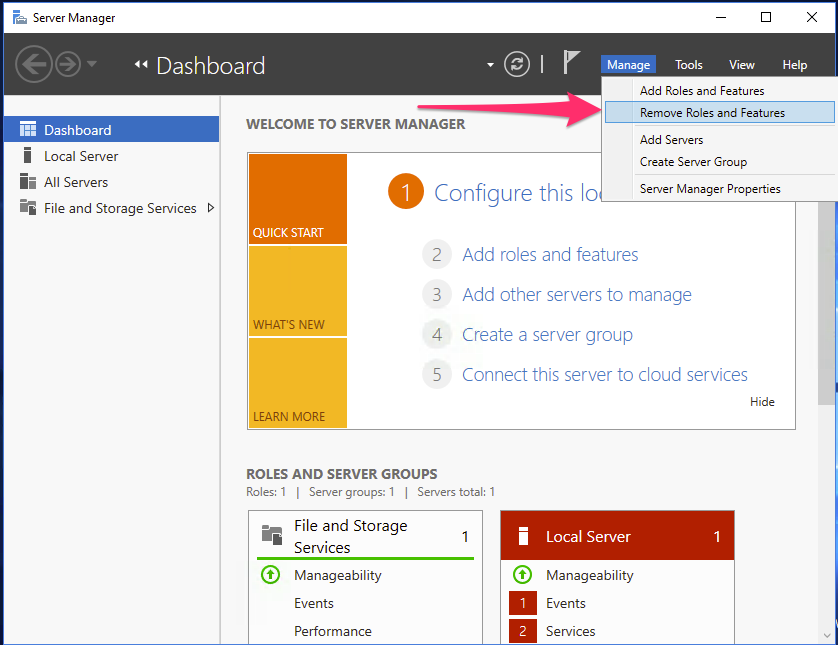The image size is (838, 645).
Task: Open the Help menu
Action: [795, 65]
